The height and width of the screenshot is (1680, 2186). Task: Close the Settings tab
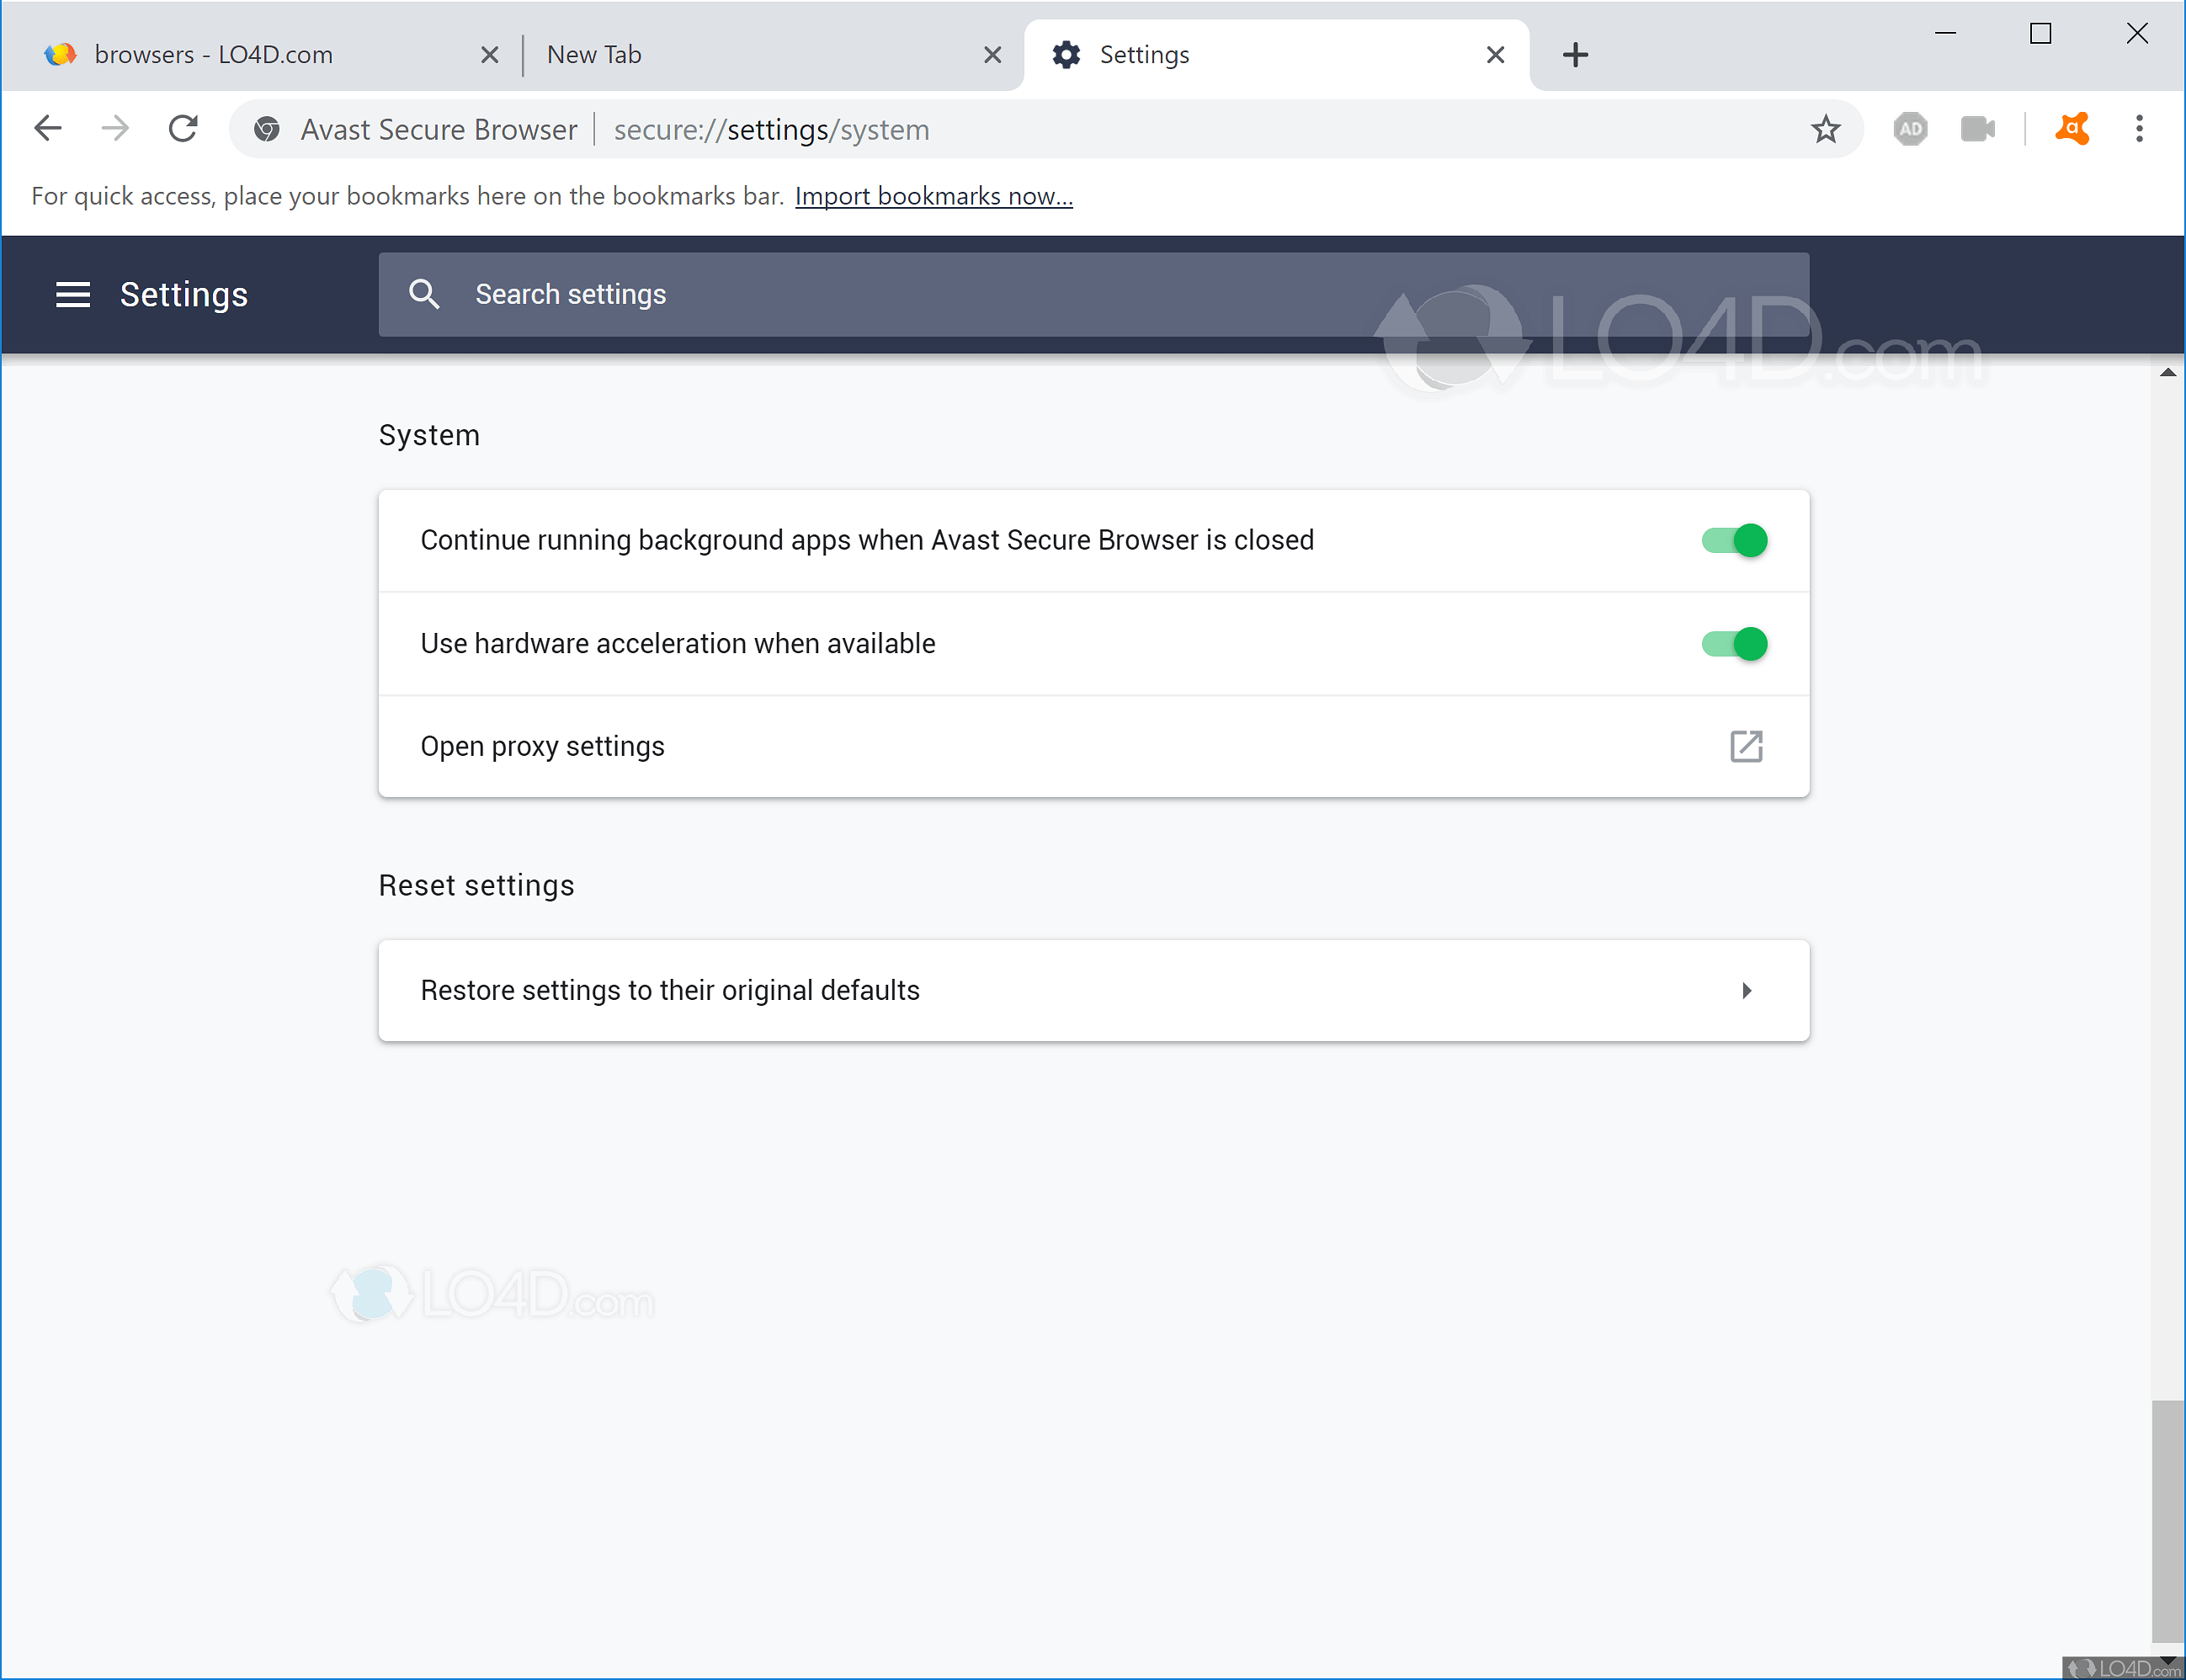[x=1495, y=55]
